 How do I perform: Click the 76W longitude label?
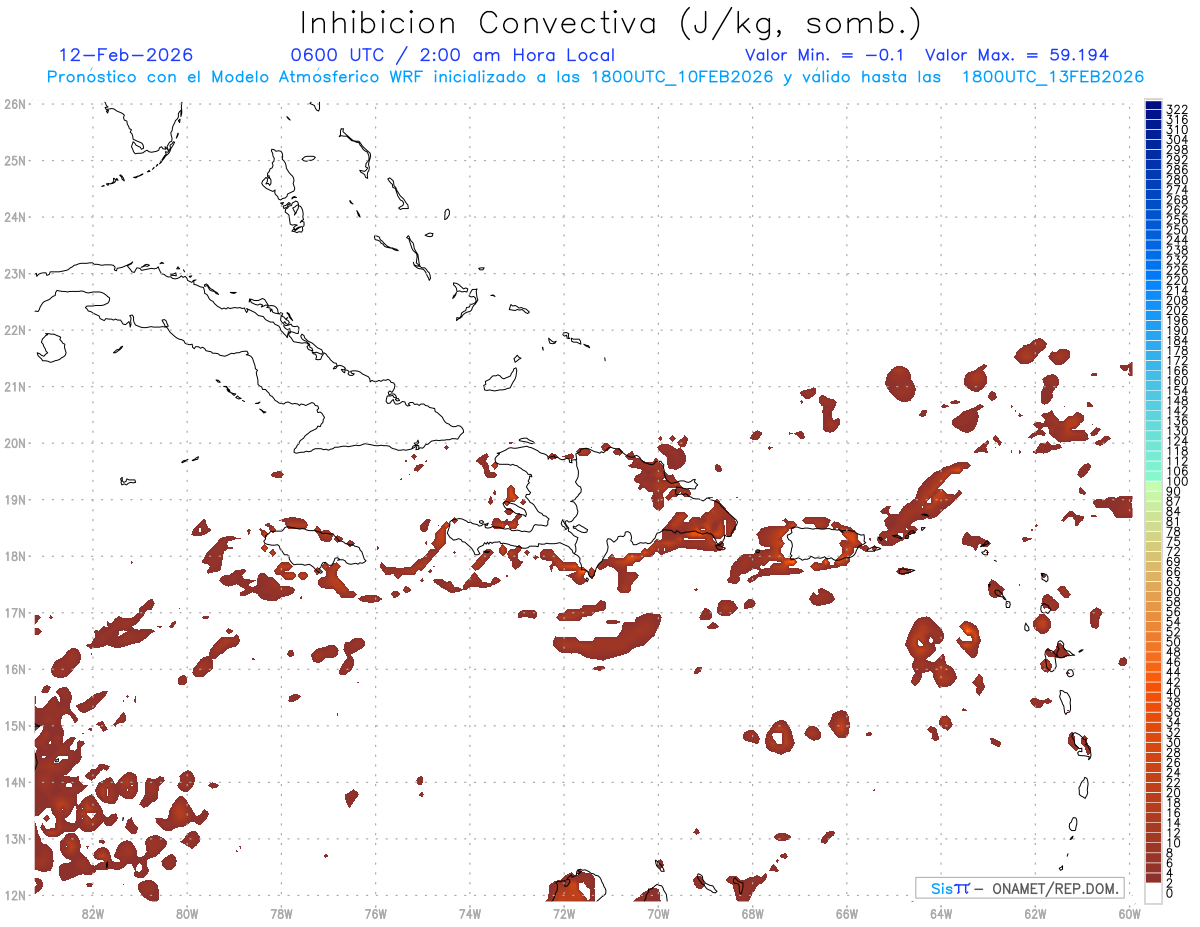tap(376, 913)
